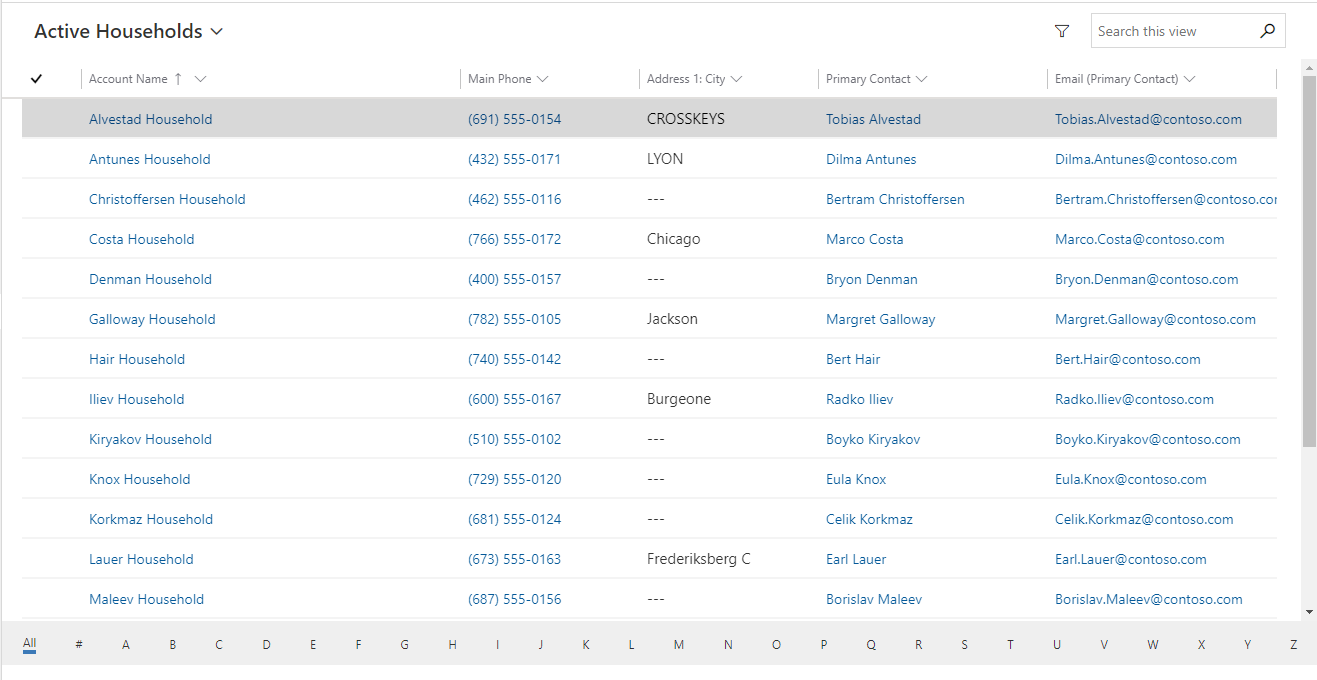Click phone number (681) 555-0124
This screenshot has width=1317, height=680.
coord(515,519)
